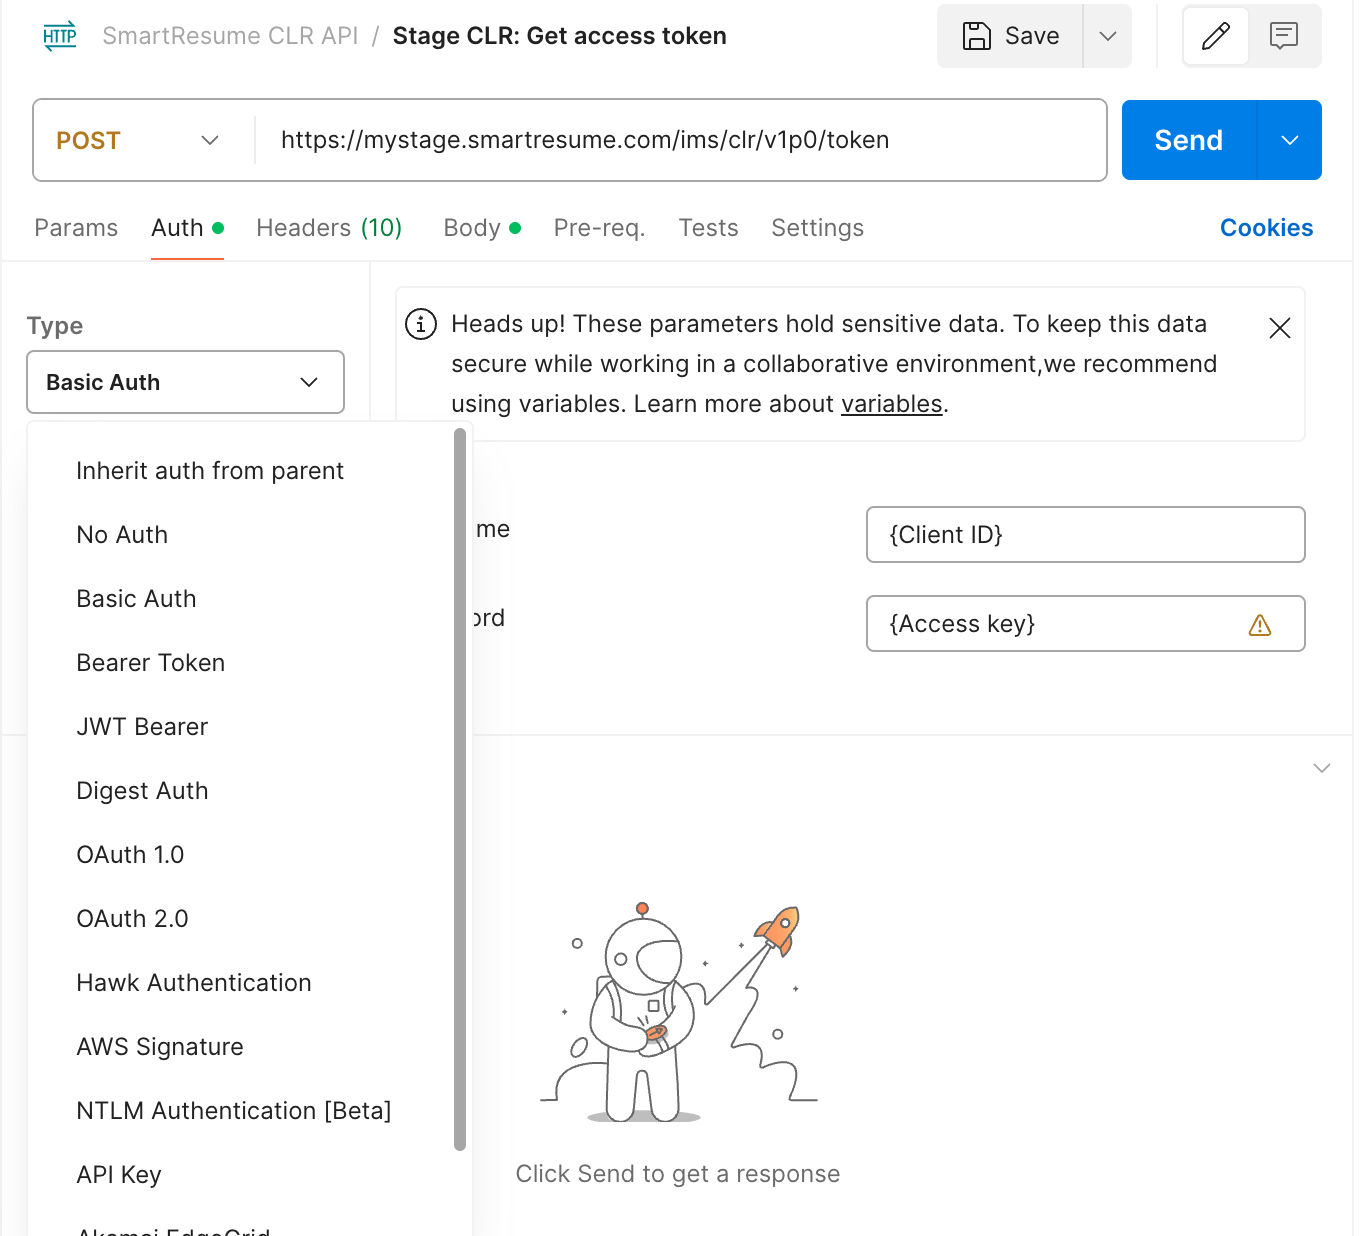The image size is (1362, 1236).
Task: Click the auth type list scrollbar
Action: coord(460,790)
